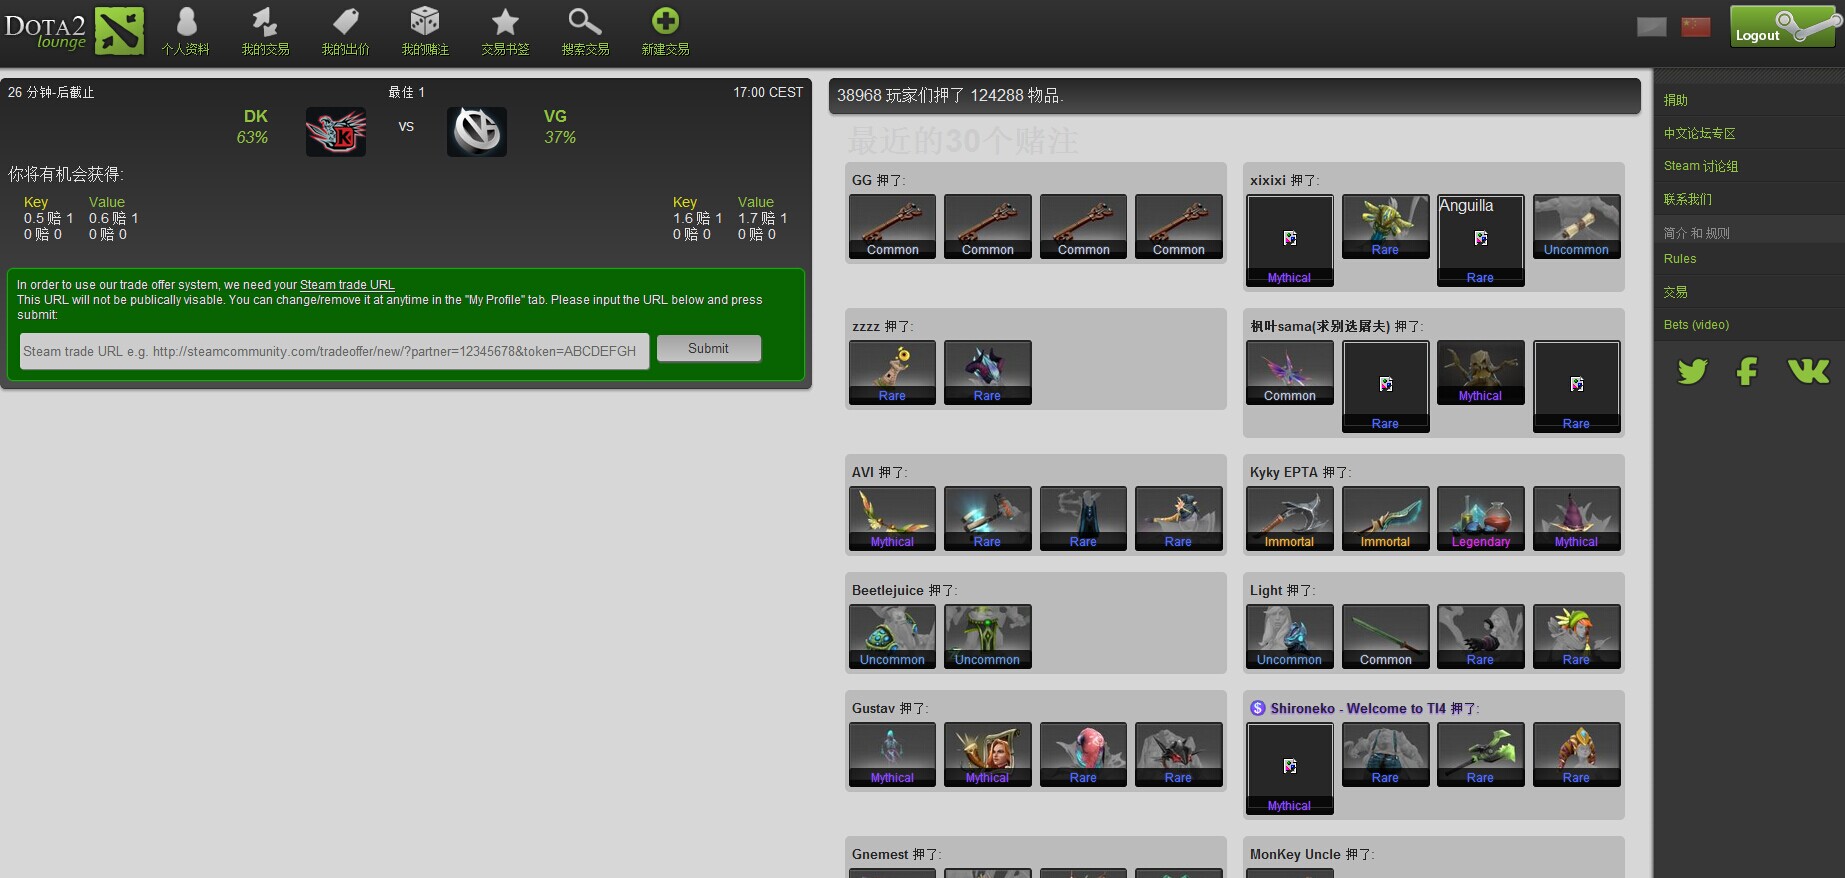Viewport: 1845px width, 878px height.
Task: Click Light's Uncommon item
Action: 1289,637
